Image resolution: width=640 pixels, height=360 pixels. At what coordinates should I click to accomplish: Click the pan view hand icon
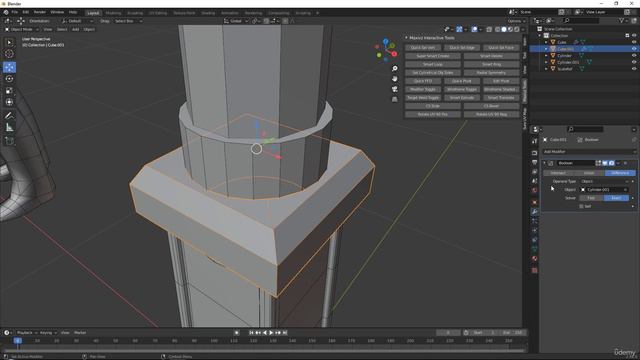click(394, 79)
